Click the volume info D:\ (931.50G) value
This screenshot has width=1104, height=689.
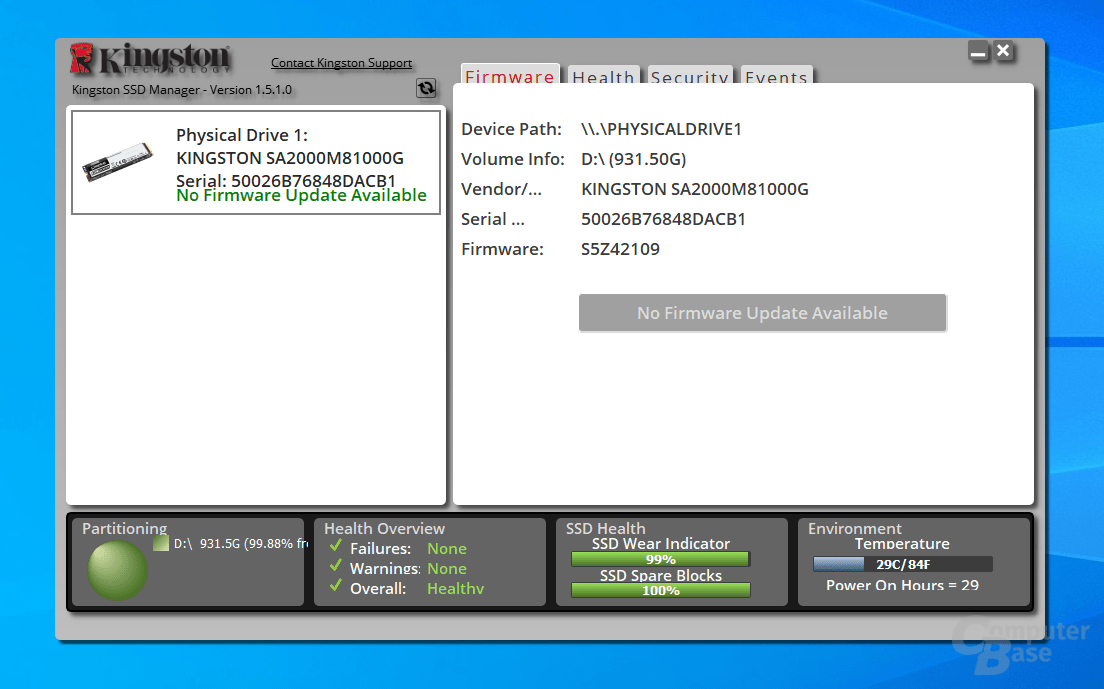point(634,159)
